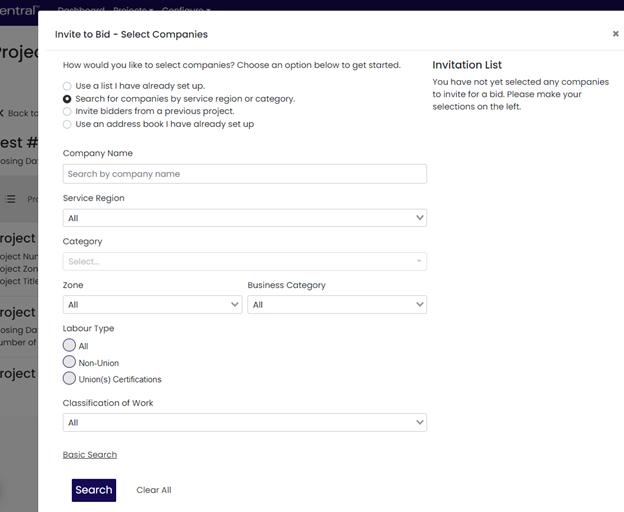Choose 'Invite bidders from a previous project'
This screenshot has width=624, height=512.
[x=67, y=112]
